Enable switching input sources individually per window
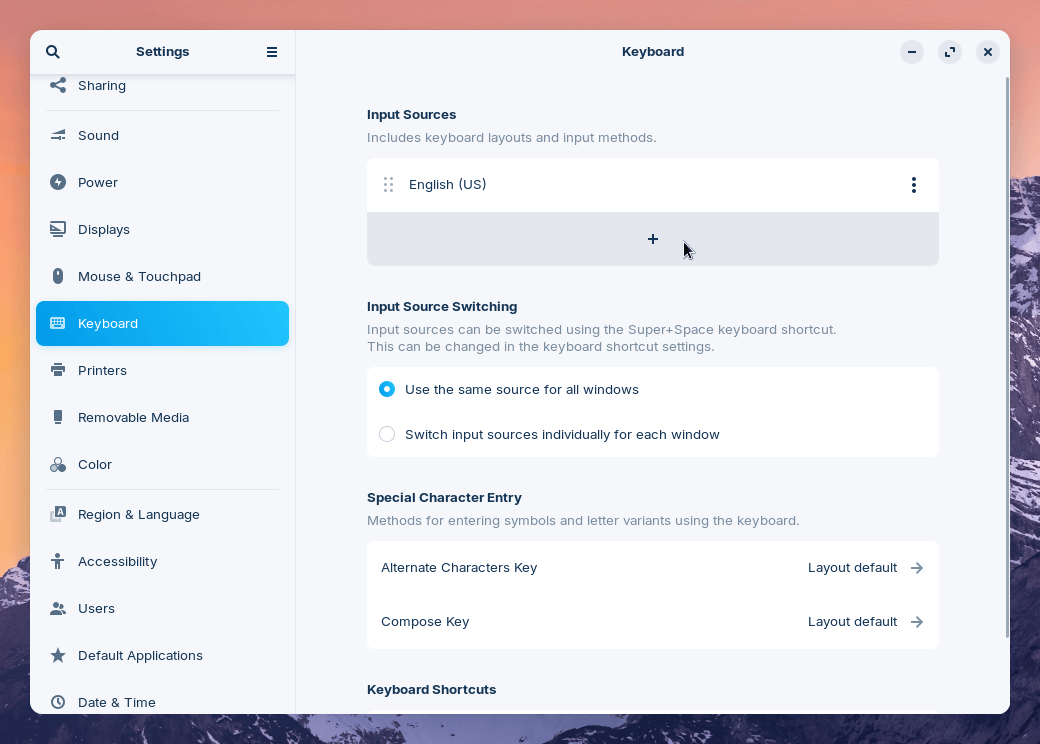This screenshot has height=744, width=1040. point(387,434)
